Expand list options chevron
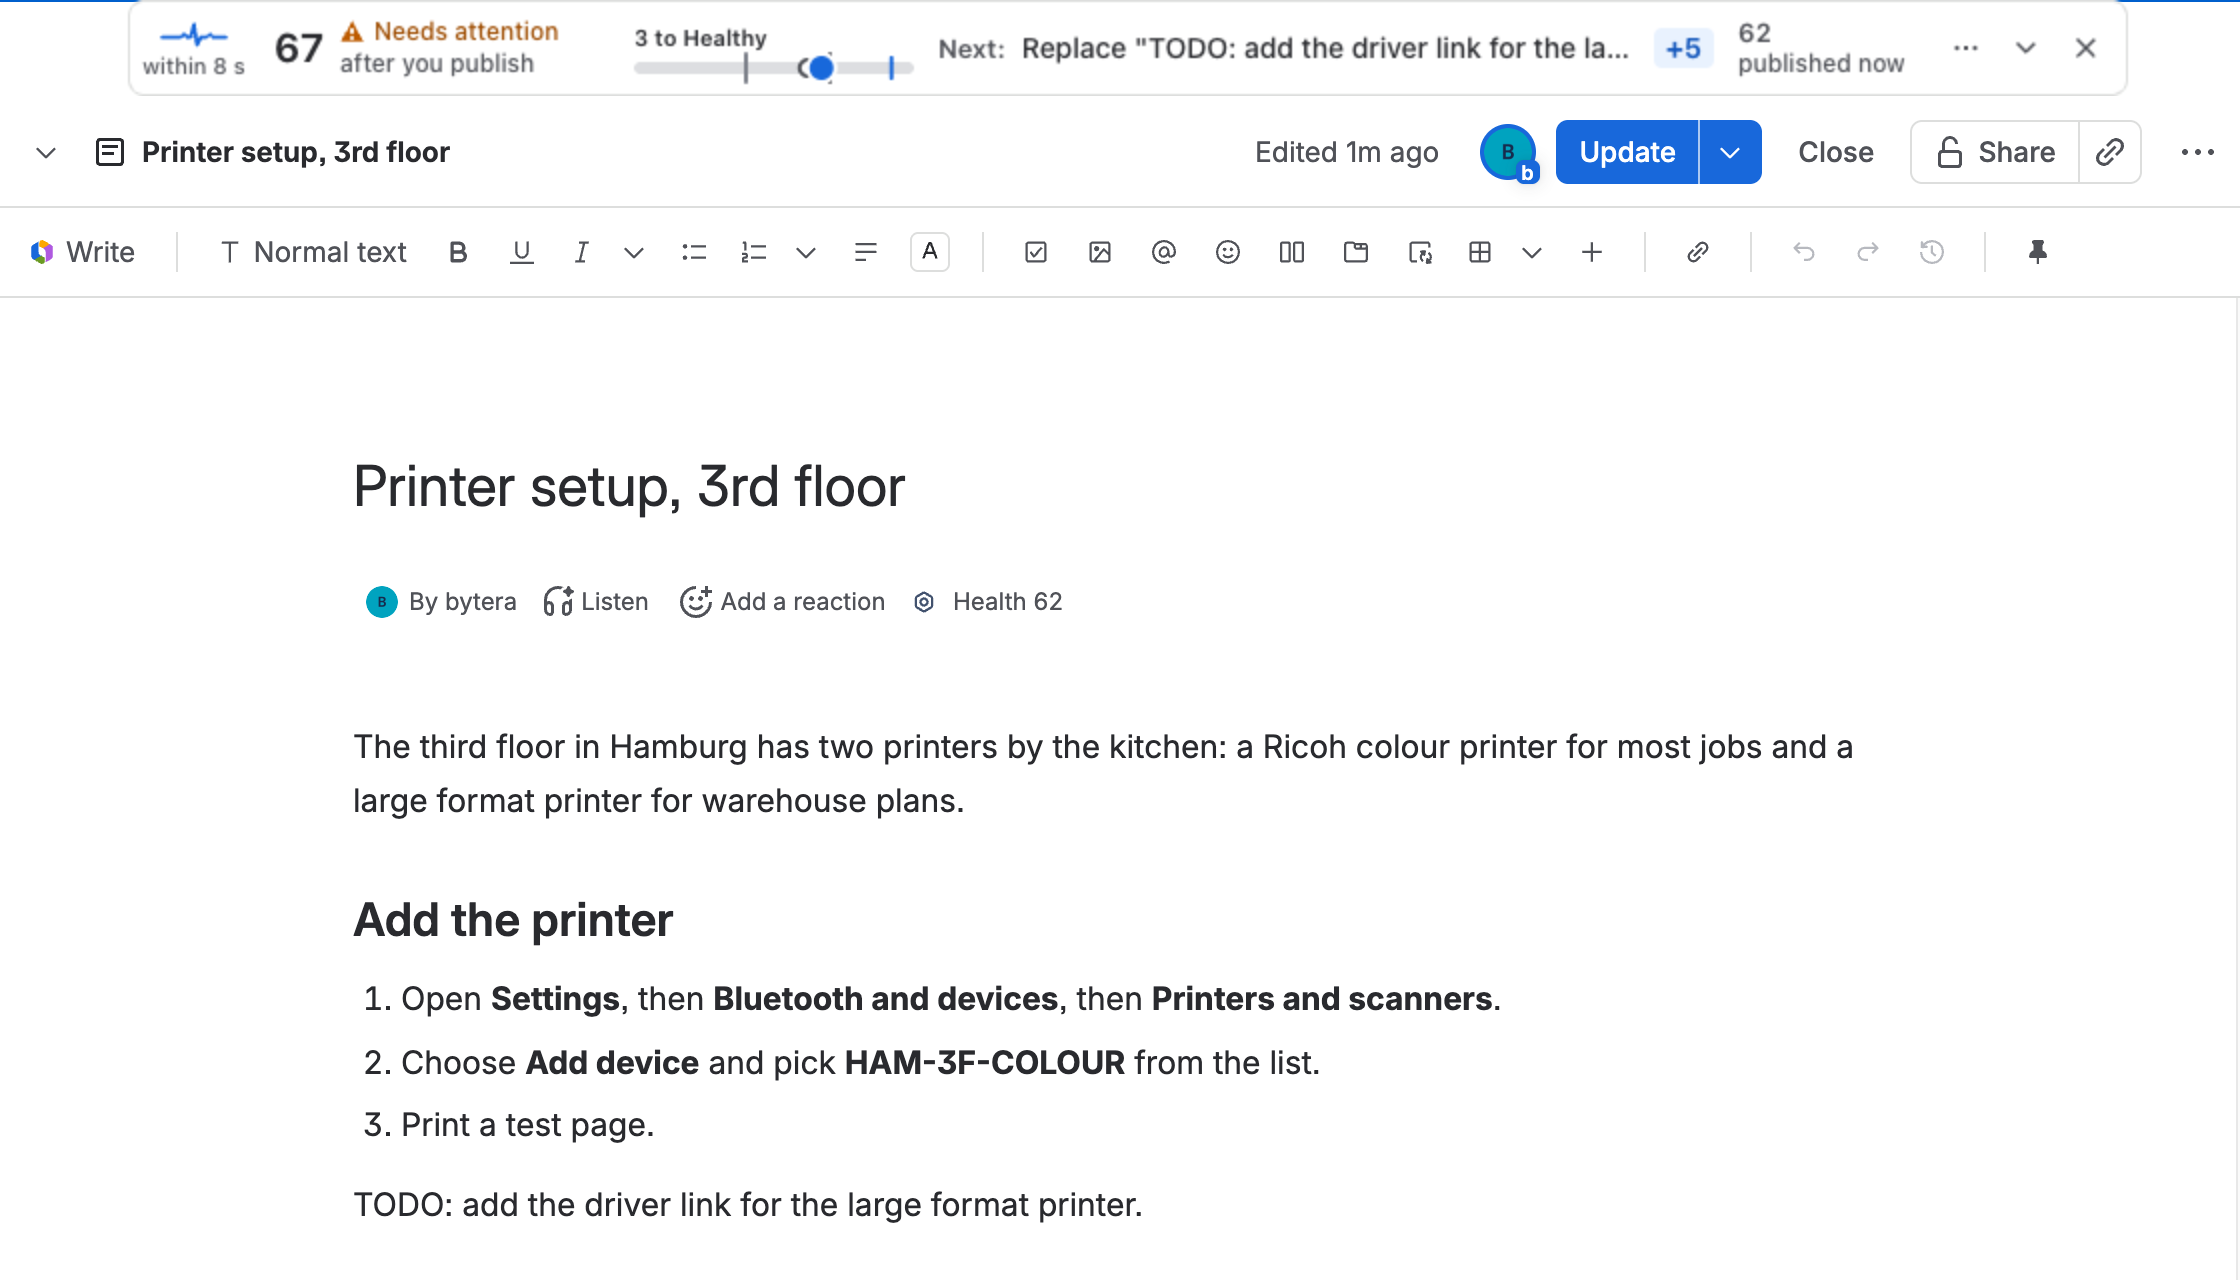The width and height of the screenshot is (2240, 1280). point(806,252)
